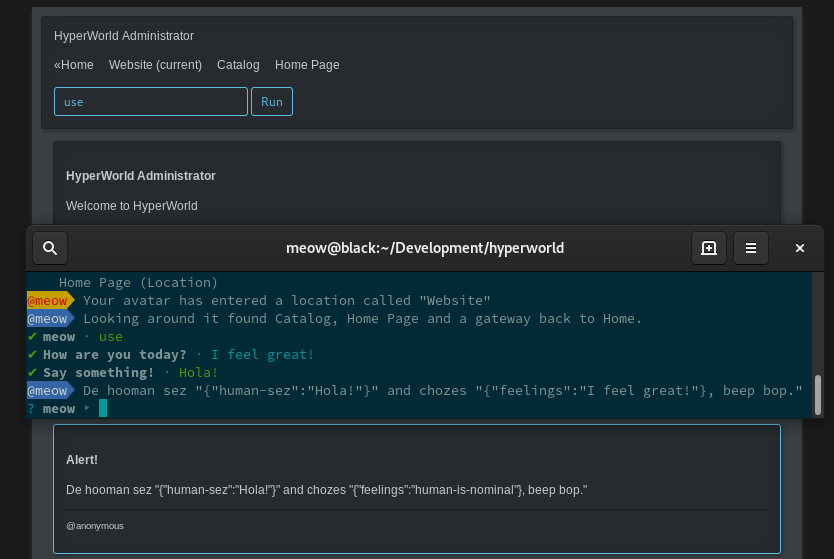Open a new terminal tab icon
Screen dimensions: 834x559
[x=708, y=248]
